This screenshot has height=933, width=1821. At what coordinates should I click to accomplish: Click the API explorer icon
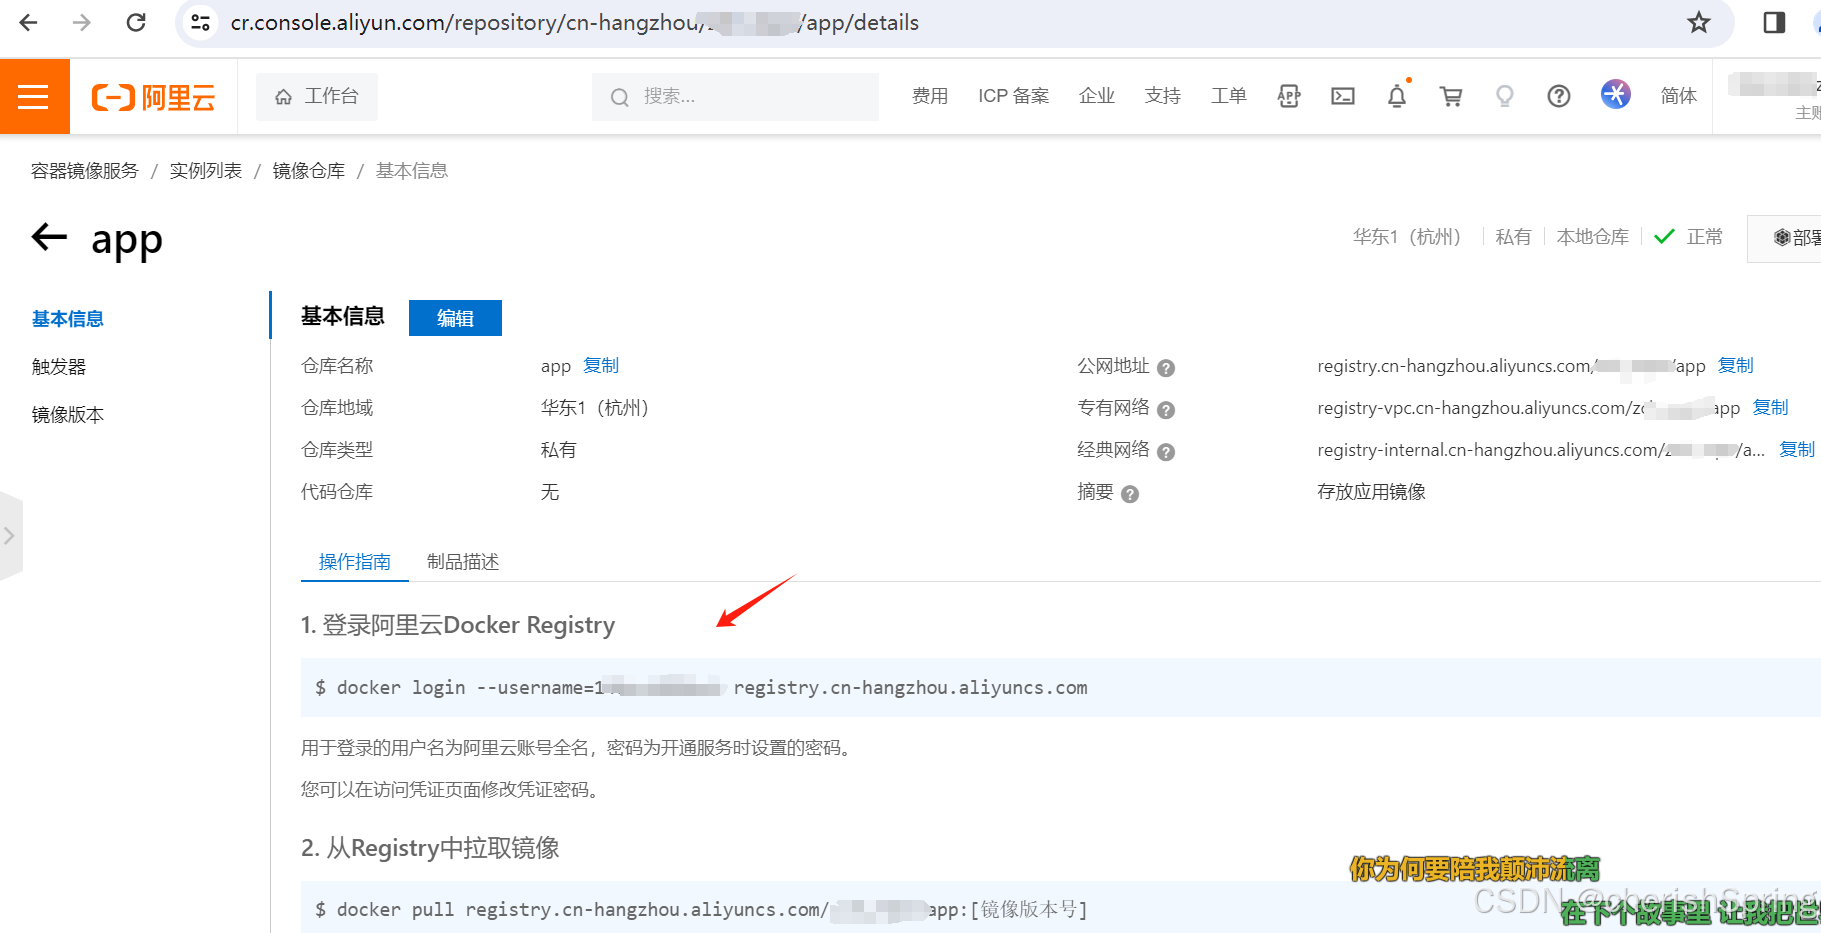tap(1289, 96)
